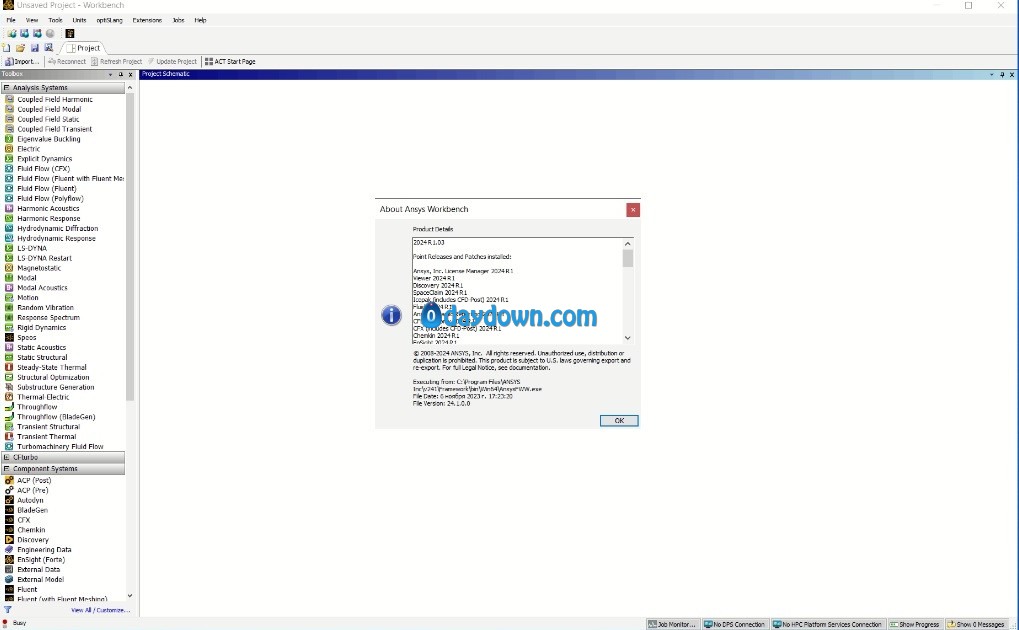Image resolution: width=1019 pixels, height=630 pixels.
Task: Click View All / Customize link
Action: [x=100, y=610]
